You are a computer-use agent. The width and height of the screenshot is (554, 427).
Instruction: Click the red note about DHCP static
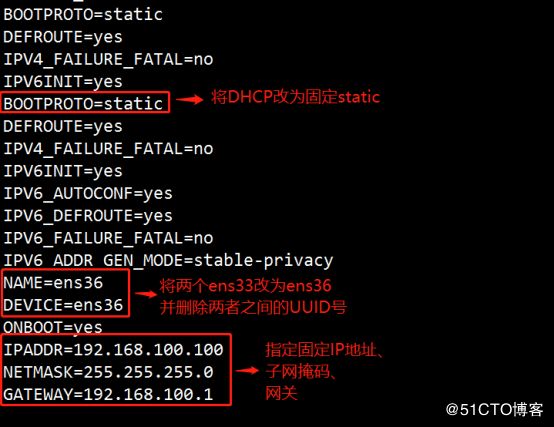pyautogui.click(x=295, y=97)
